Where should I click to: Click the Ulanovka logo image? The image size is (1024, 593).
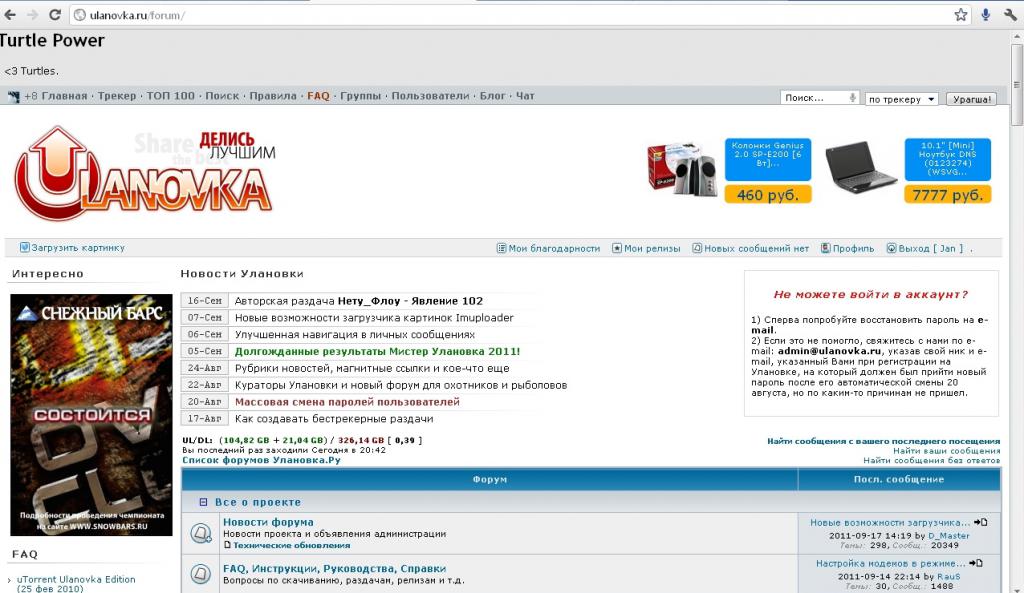pos(145,173)
